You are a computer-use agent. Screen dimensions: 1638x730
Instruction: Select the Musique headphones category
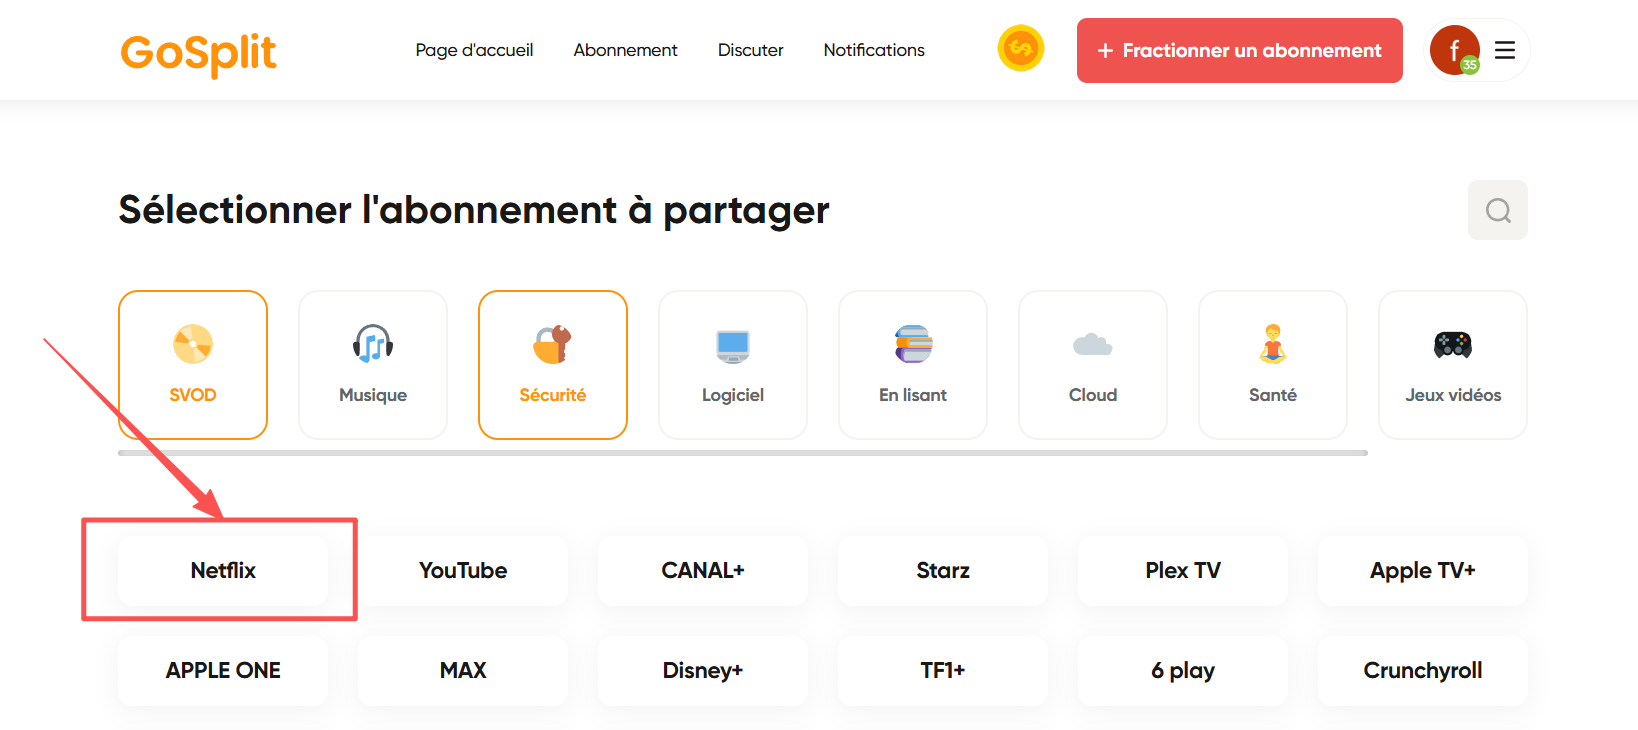(373, 365)
